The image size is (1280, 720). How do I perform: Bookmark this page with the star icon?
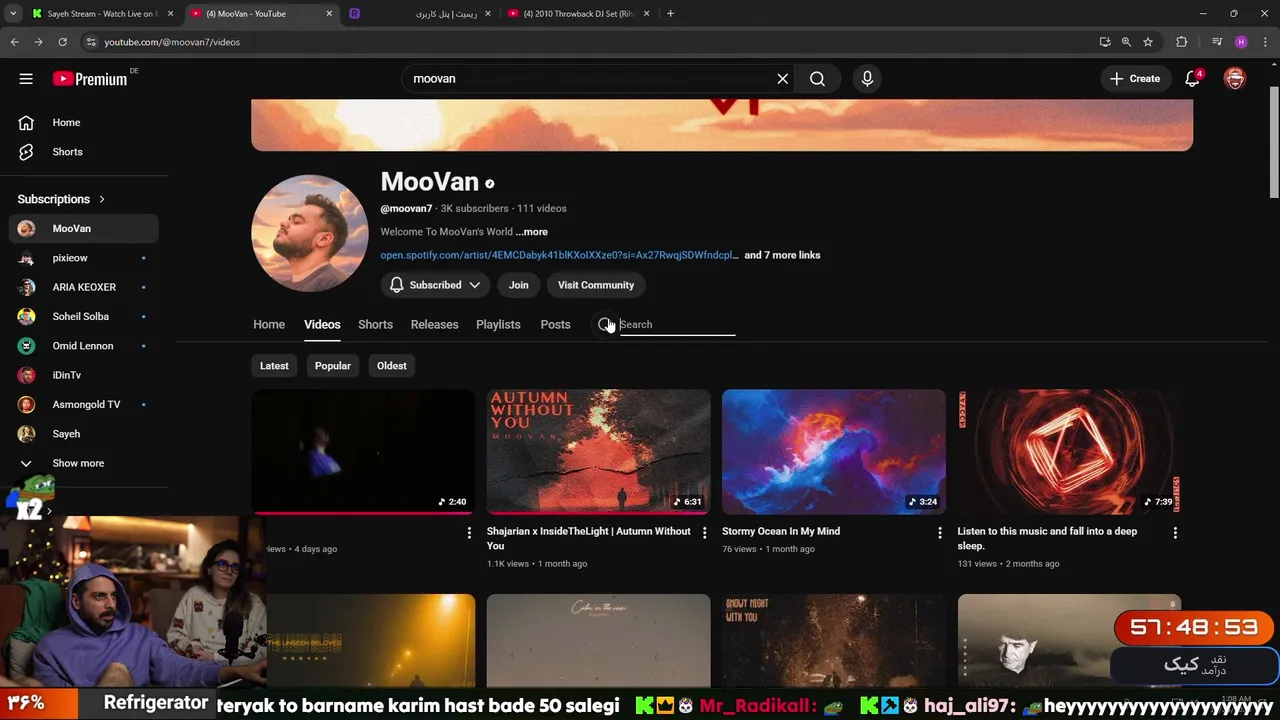click(1148, 42)
